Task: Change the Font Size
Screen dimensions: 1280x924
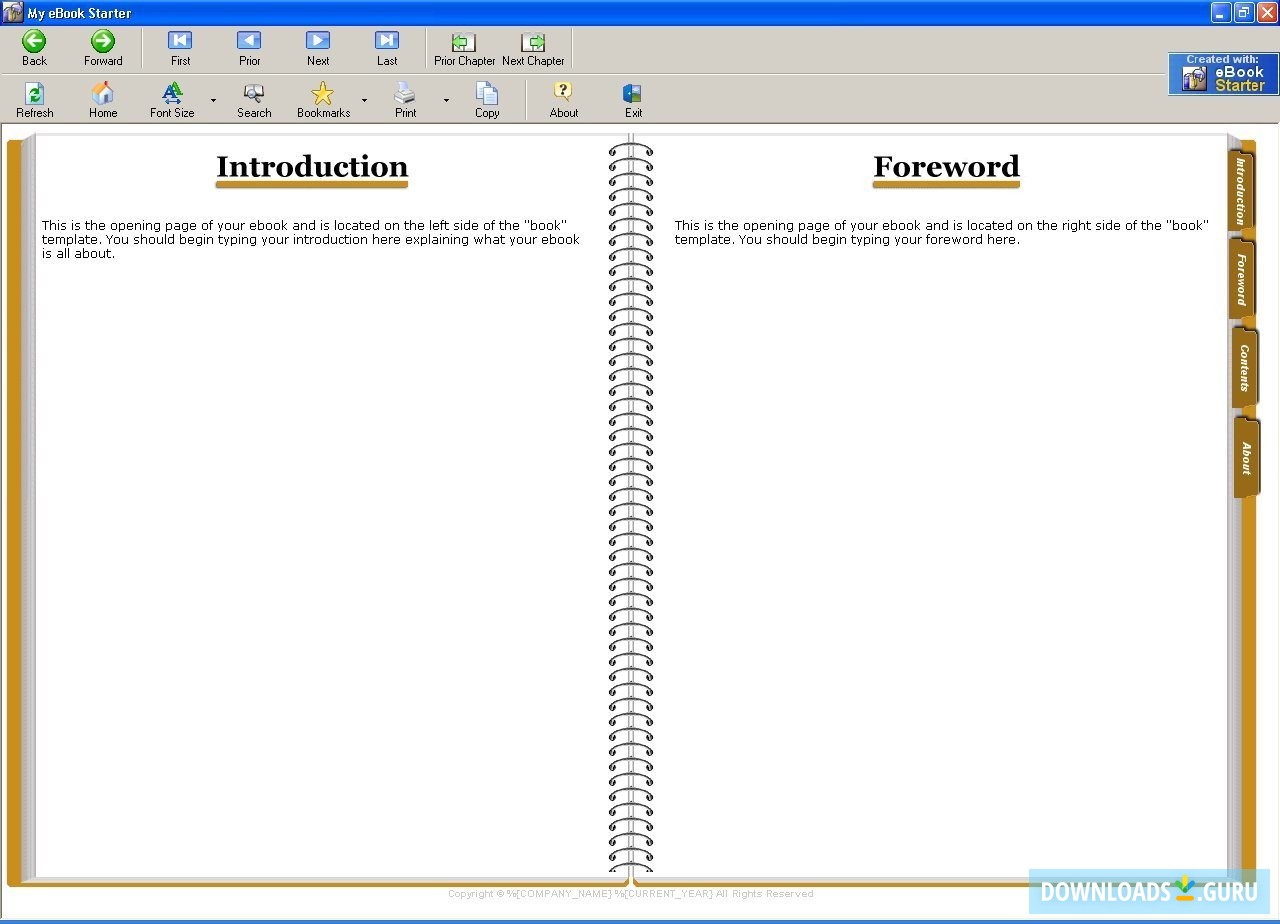Action: [x=172, y=100]
